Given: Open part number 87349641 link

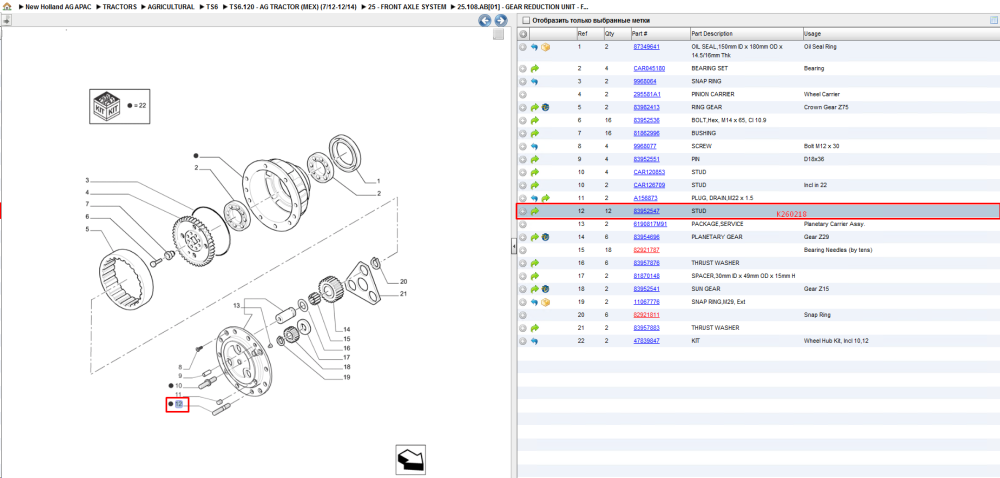Looking at the screenshot, I should [646, 47].
